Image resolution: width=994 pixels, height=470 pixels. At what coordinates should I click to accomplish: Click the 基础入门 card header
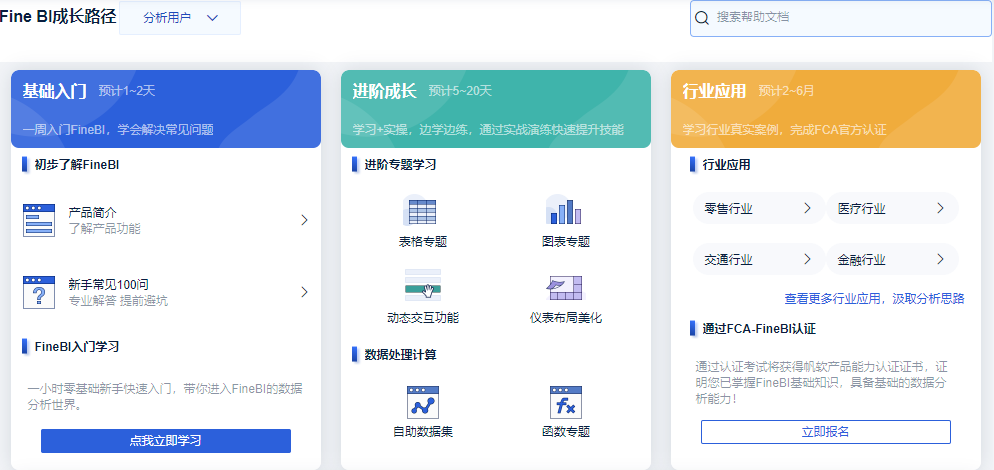click(x=166, y=109)
